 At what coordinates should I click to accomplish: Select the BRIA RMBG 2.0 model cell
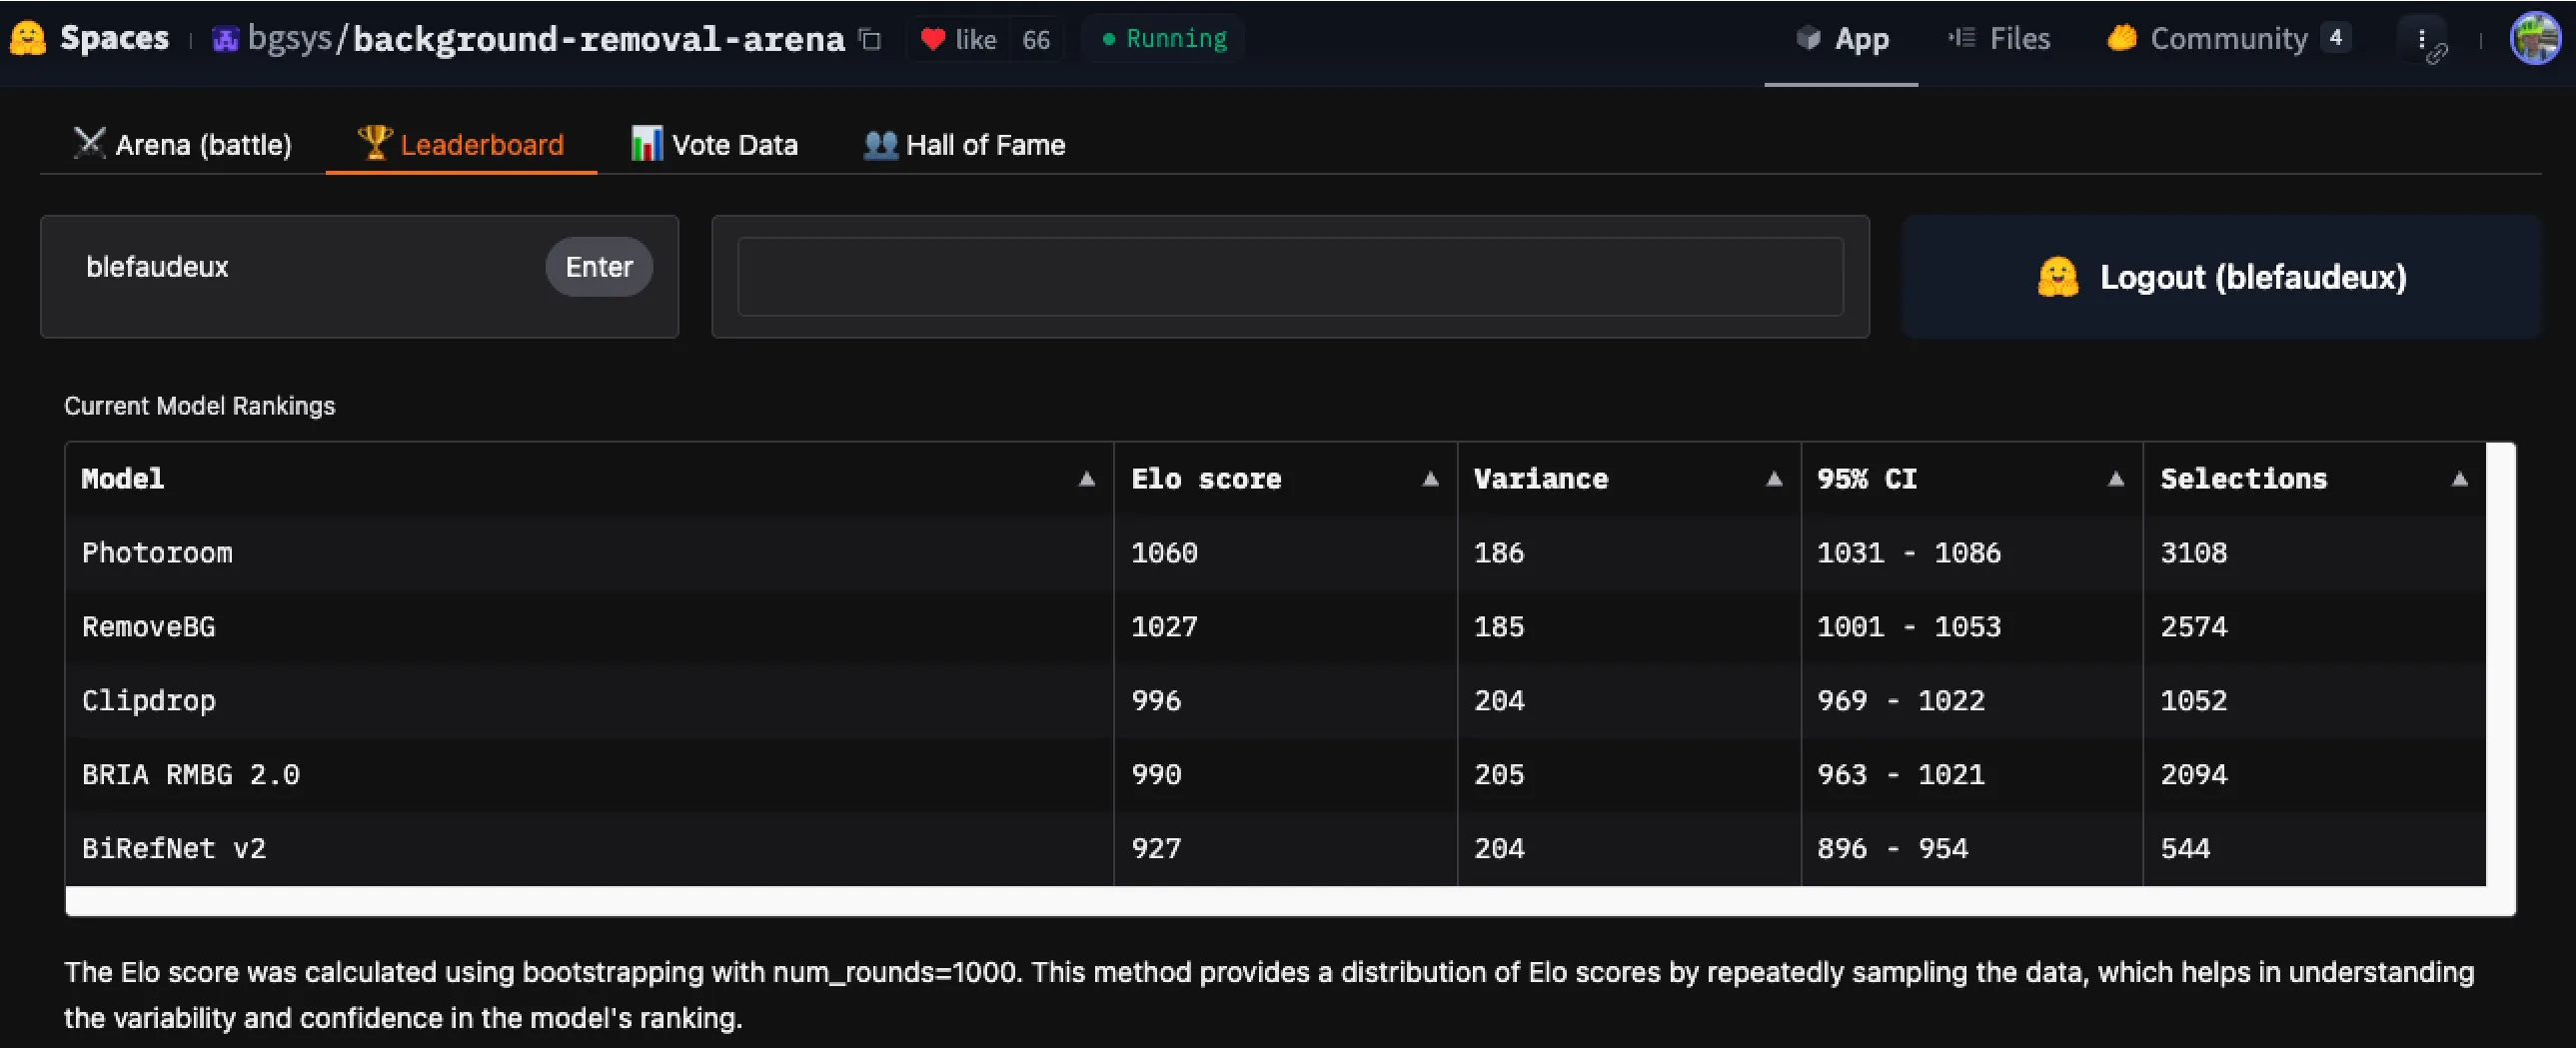(x=589, y=775)
